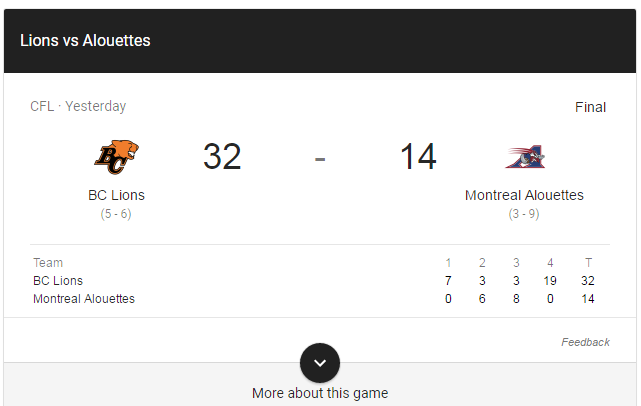Click Alouettes (3 - 9) record text
Viewport: 641px width, 406px height.
click(524, 214)
